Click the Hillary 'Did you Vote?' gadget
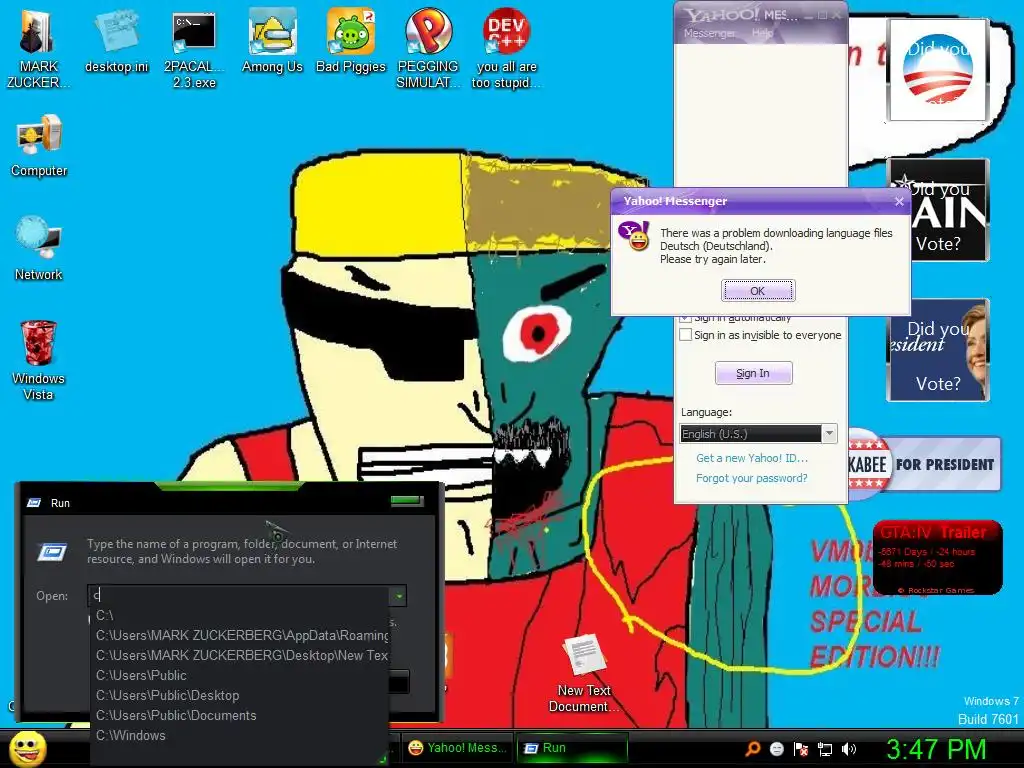Image resolution: width=1024 pixels, height=768 pixels. tap(938, 349)
